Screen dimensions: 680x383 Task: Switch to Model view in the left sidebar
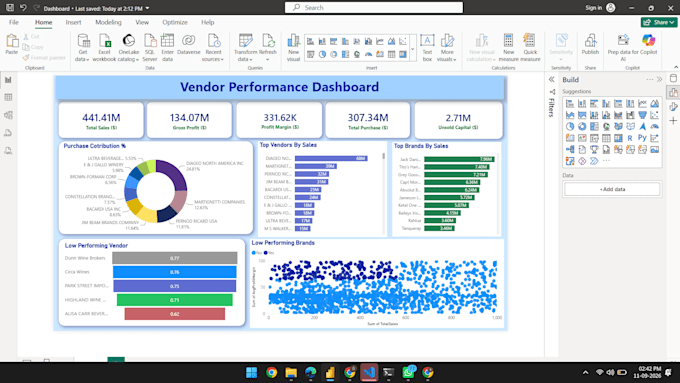point(8,115)
